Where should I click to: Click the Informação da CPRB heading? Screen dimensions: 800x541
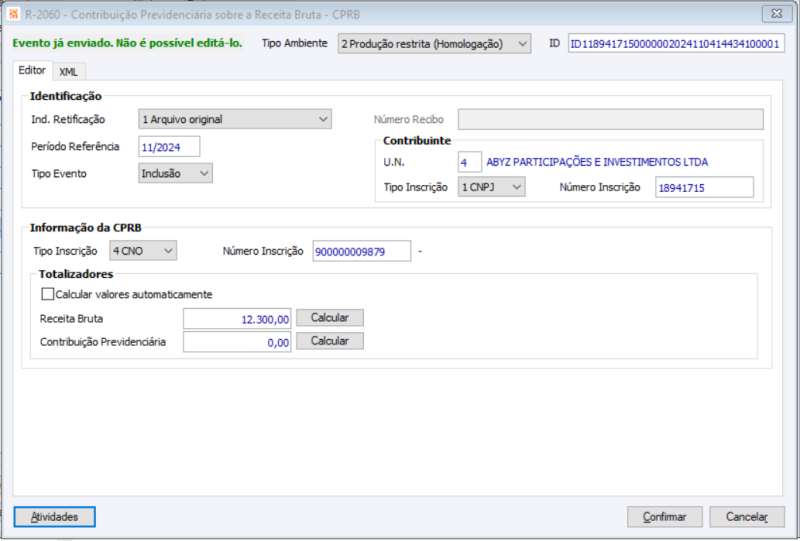[x=86, y=228]
